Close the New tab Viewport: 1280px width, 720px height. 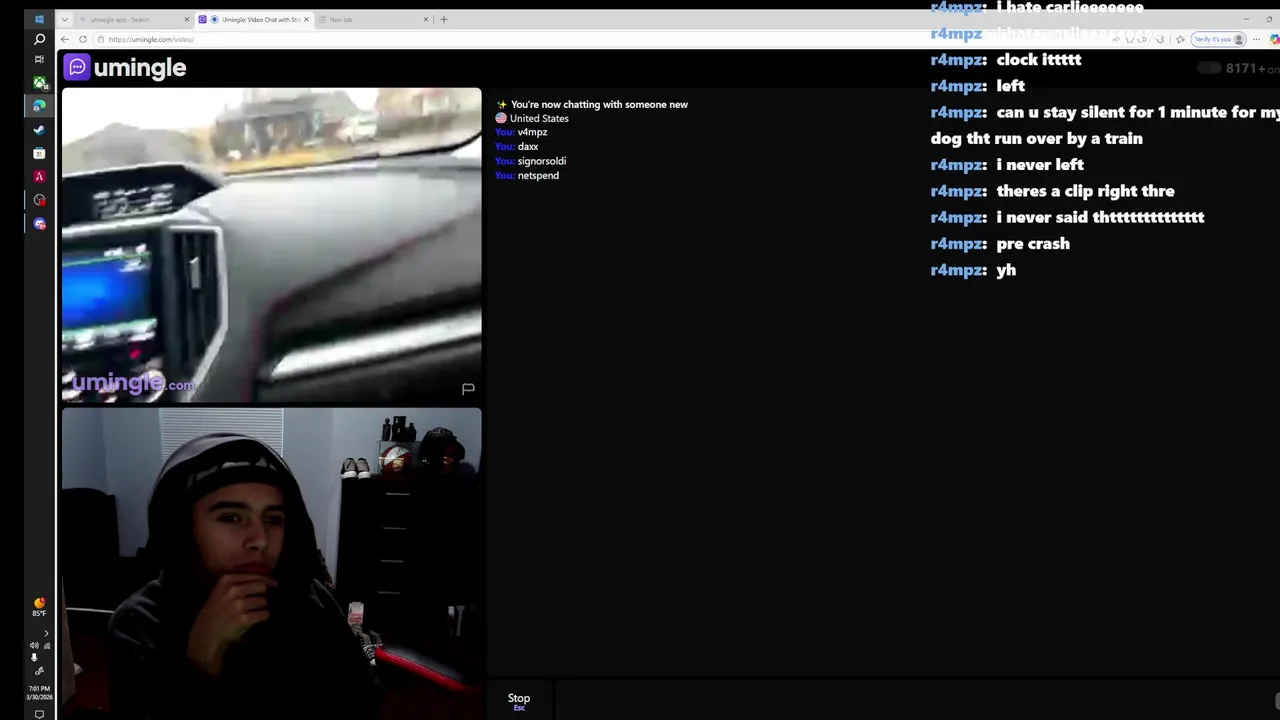click(x=426, y=19)
